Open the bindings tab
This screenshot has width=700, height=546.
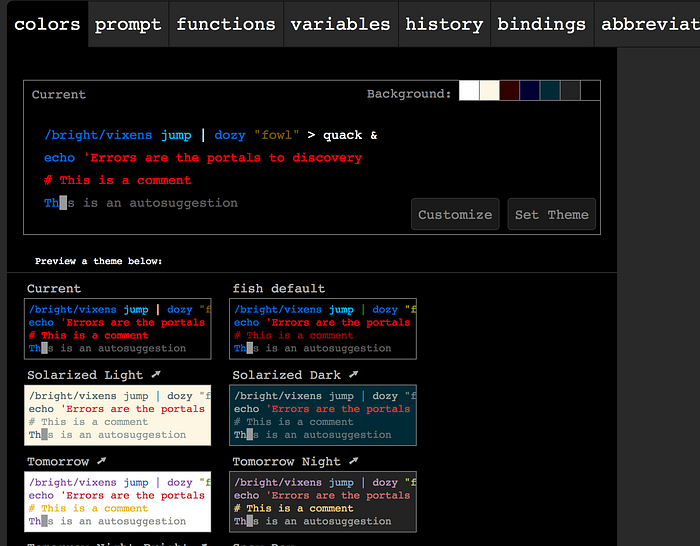click(x=542, y=24)
